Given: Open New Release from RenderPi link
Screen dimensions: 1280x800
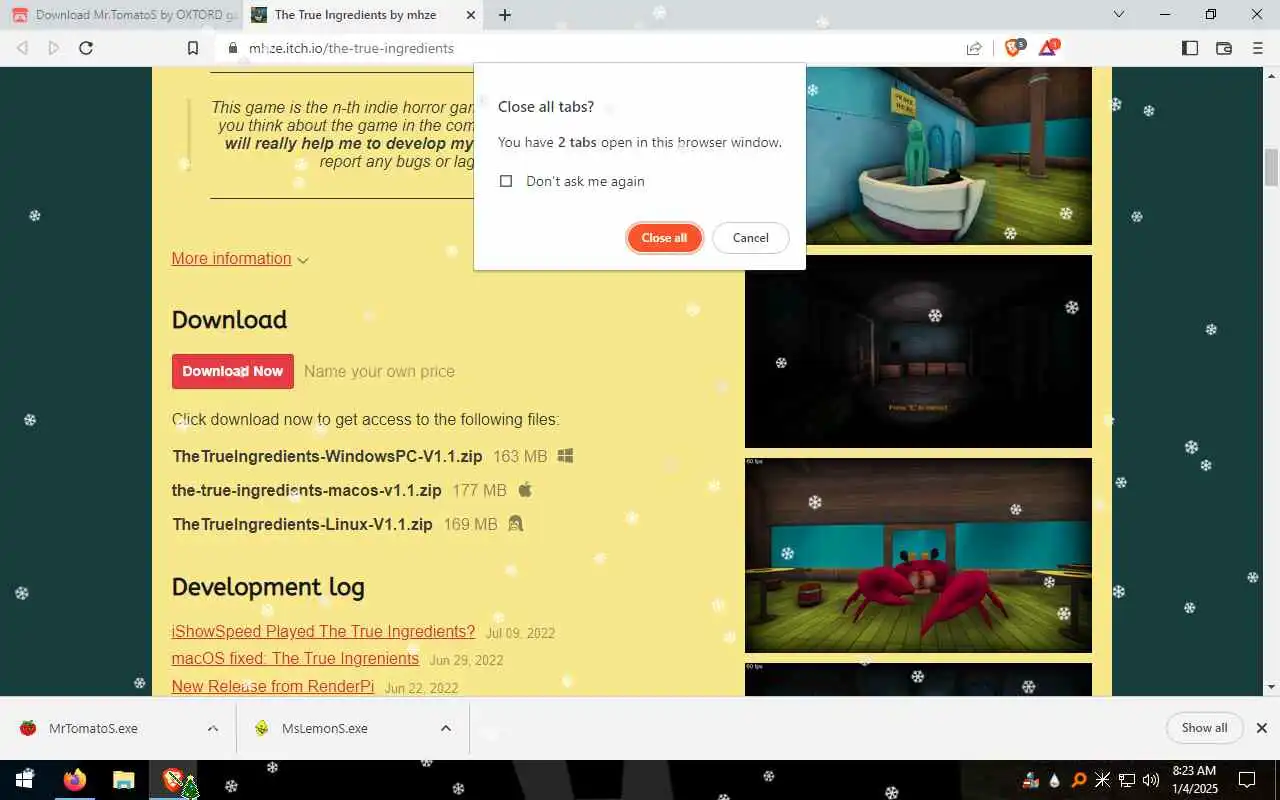Looking at the screenshot, I should [x=273, y=686].
